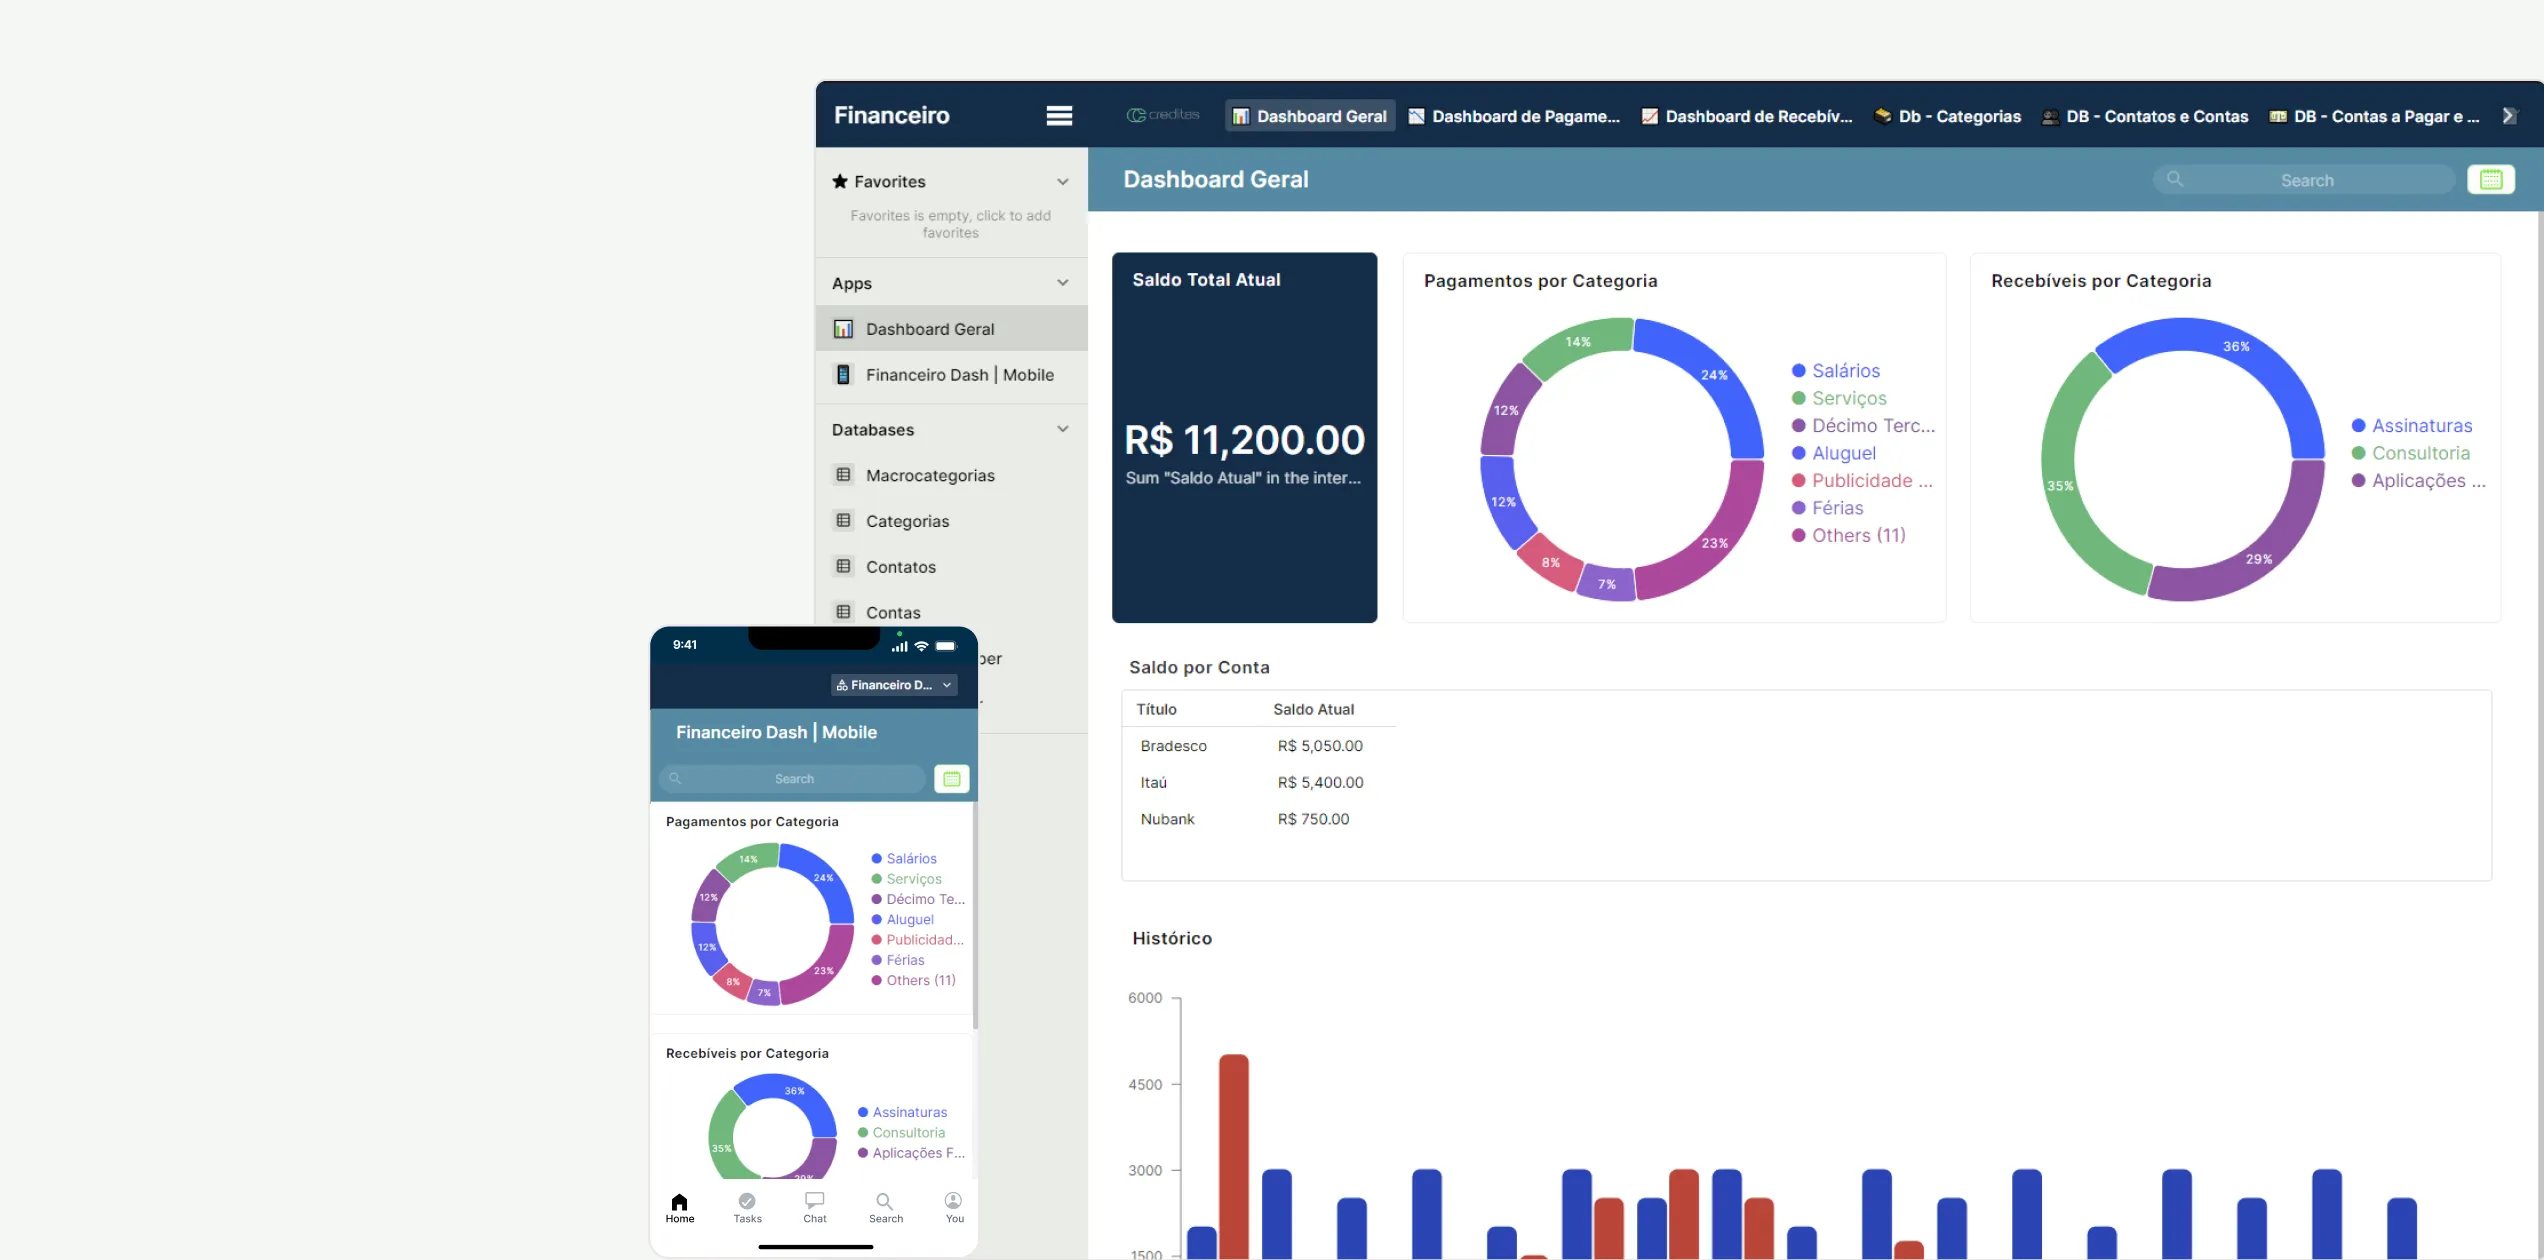Toggle the Assinaturas legend item in mobile preview
2544x1260 pixels.
click(902, 1112)
